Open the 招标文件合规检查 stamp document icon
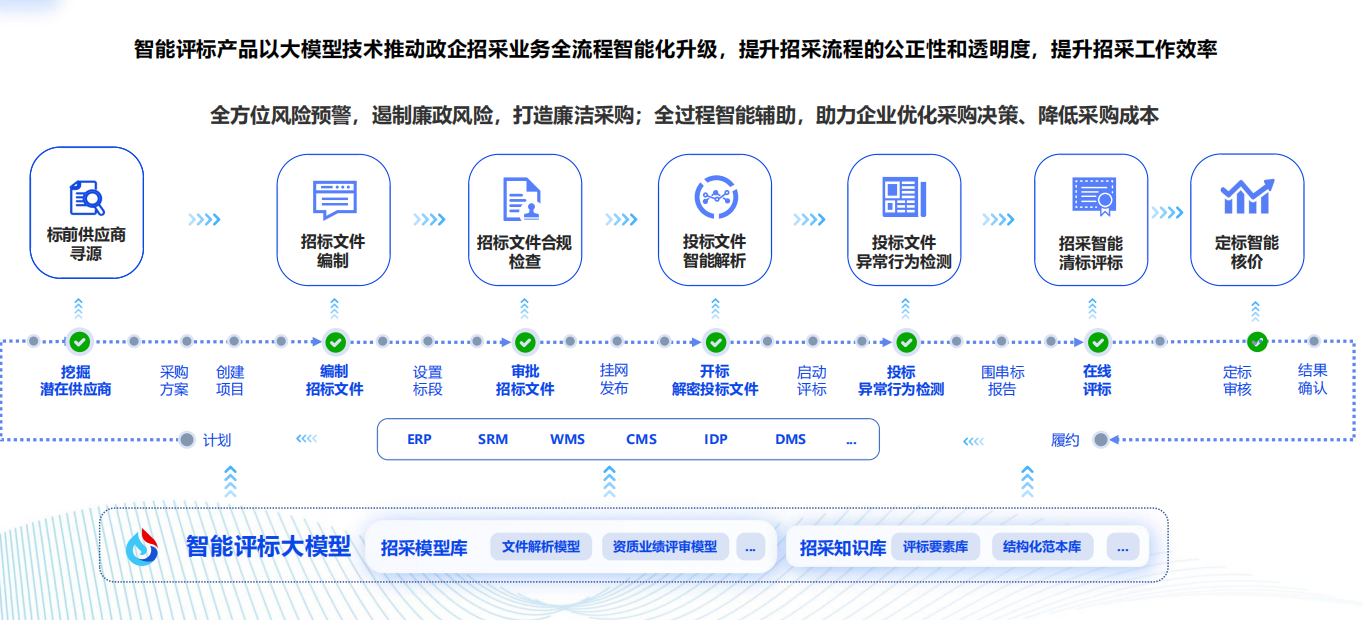The height and width of the screenshot is (620, 1363). [x=523, y=199]
